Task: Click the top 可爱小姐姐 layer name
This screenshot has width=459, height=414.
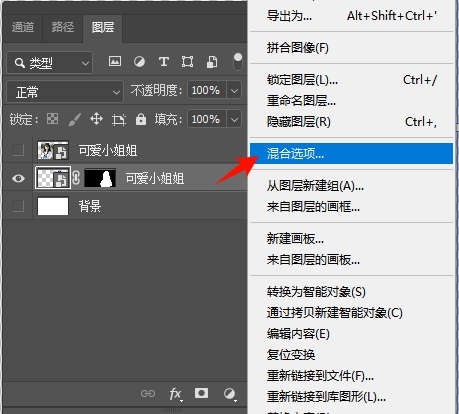Action: pyautogui.click(x=108, y=150)
